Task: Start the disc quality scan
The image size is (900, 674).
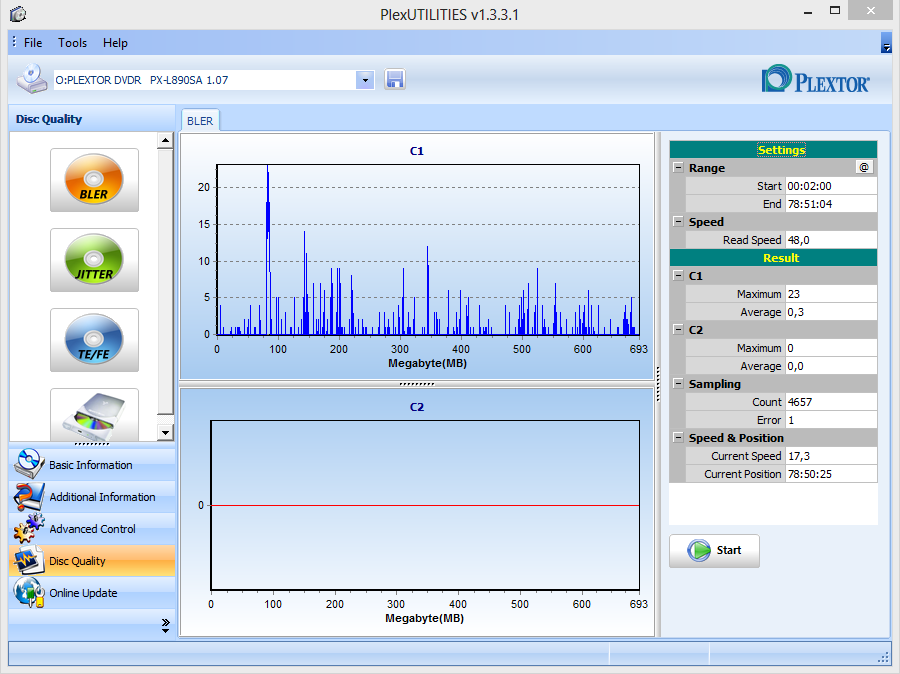Action: tap(714, 551)
